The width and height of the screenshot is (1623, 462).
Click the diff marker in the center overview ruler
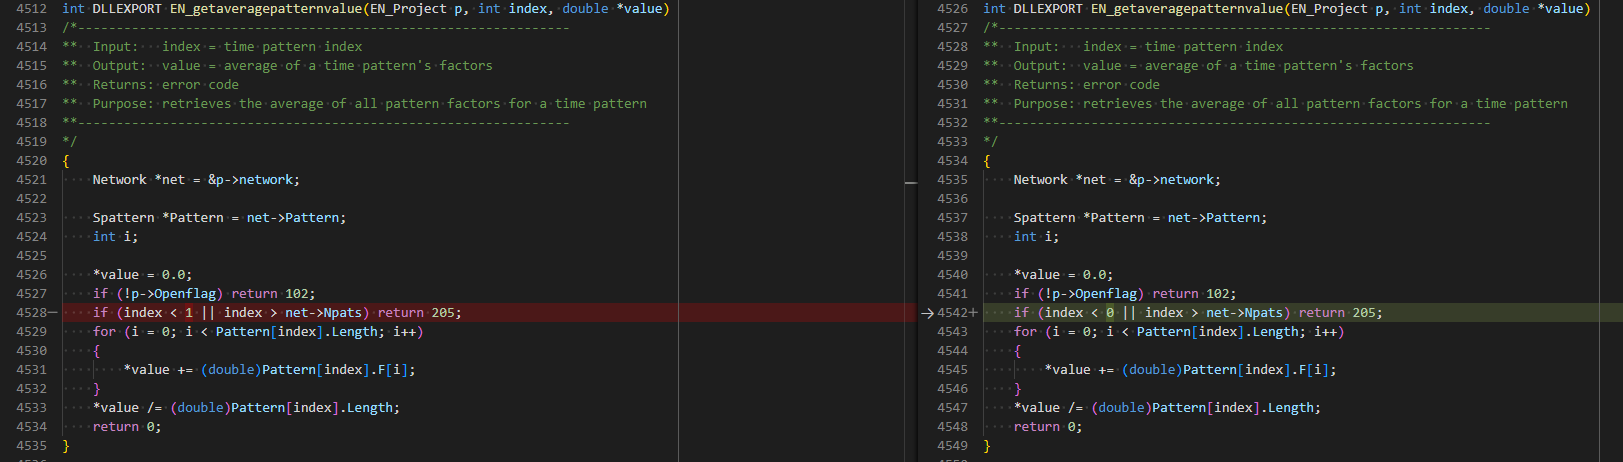911,183
